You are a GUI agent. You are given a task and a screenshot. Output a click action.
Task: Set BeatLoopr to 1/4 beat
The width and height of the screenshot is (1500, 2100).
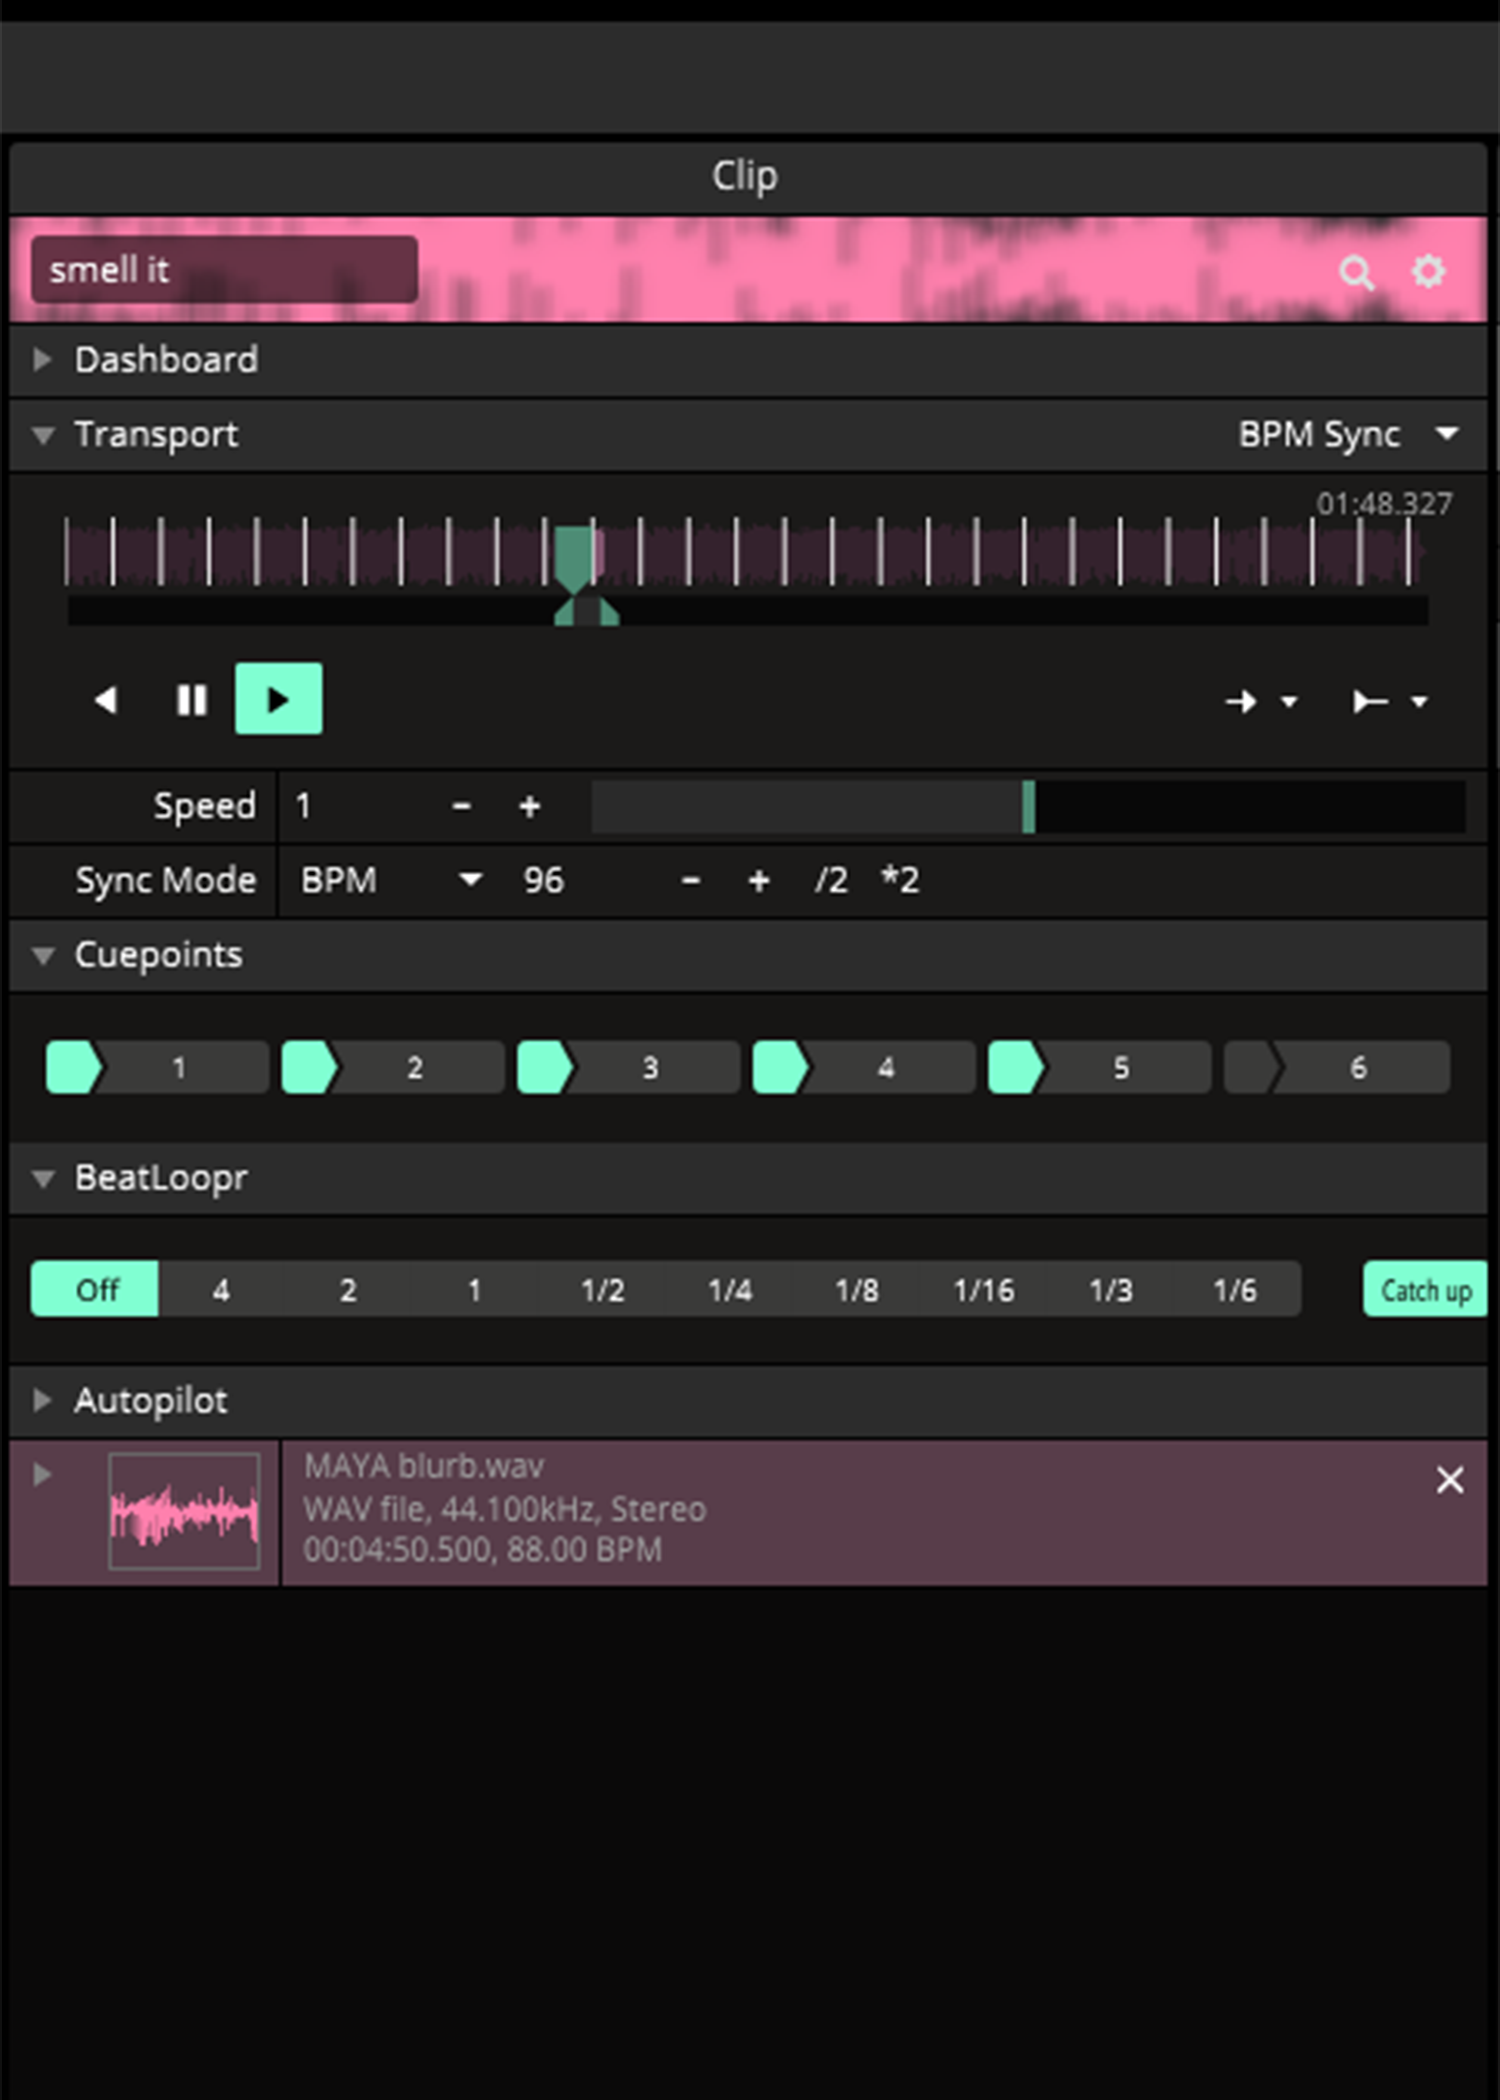729,1289
